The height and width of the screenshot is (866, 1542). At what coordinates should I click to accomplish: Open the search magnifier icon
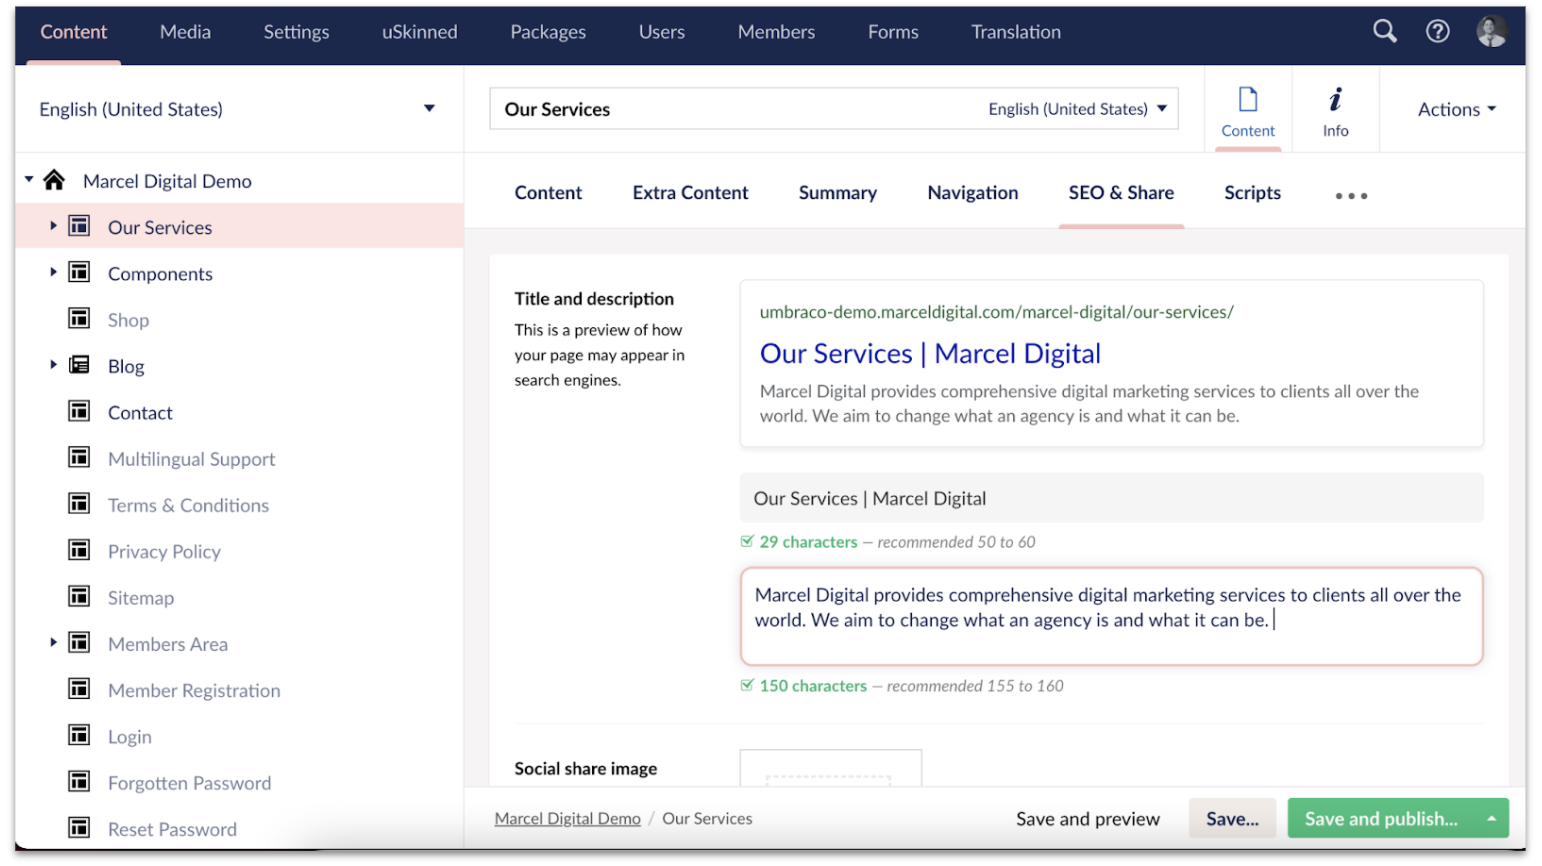(1385, 31)
